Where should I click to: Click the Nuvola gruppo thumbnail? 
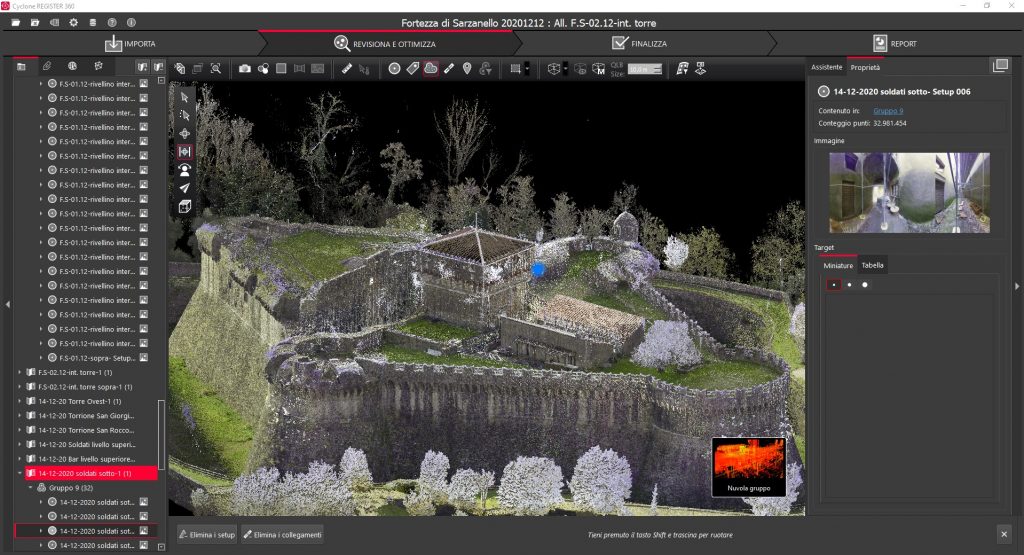(748, 467)
